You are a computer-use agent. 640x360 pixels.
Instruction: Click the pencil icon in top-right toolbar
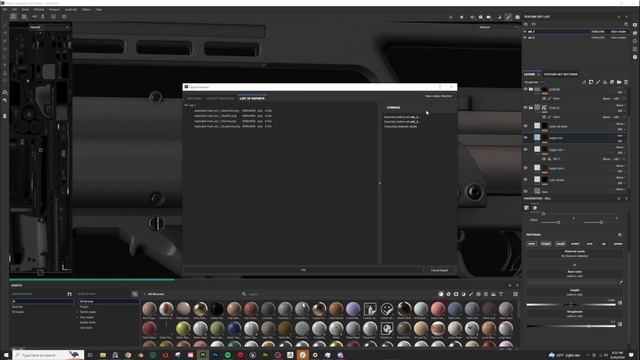(508, 17)
